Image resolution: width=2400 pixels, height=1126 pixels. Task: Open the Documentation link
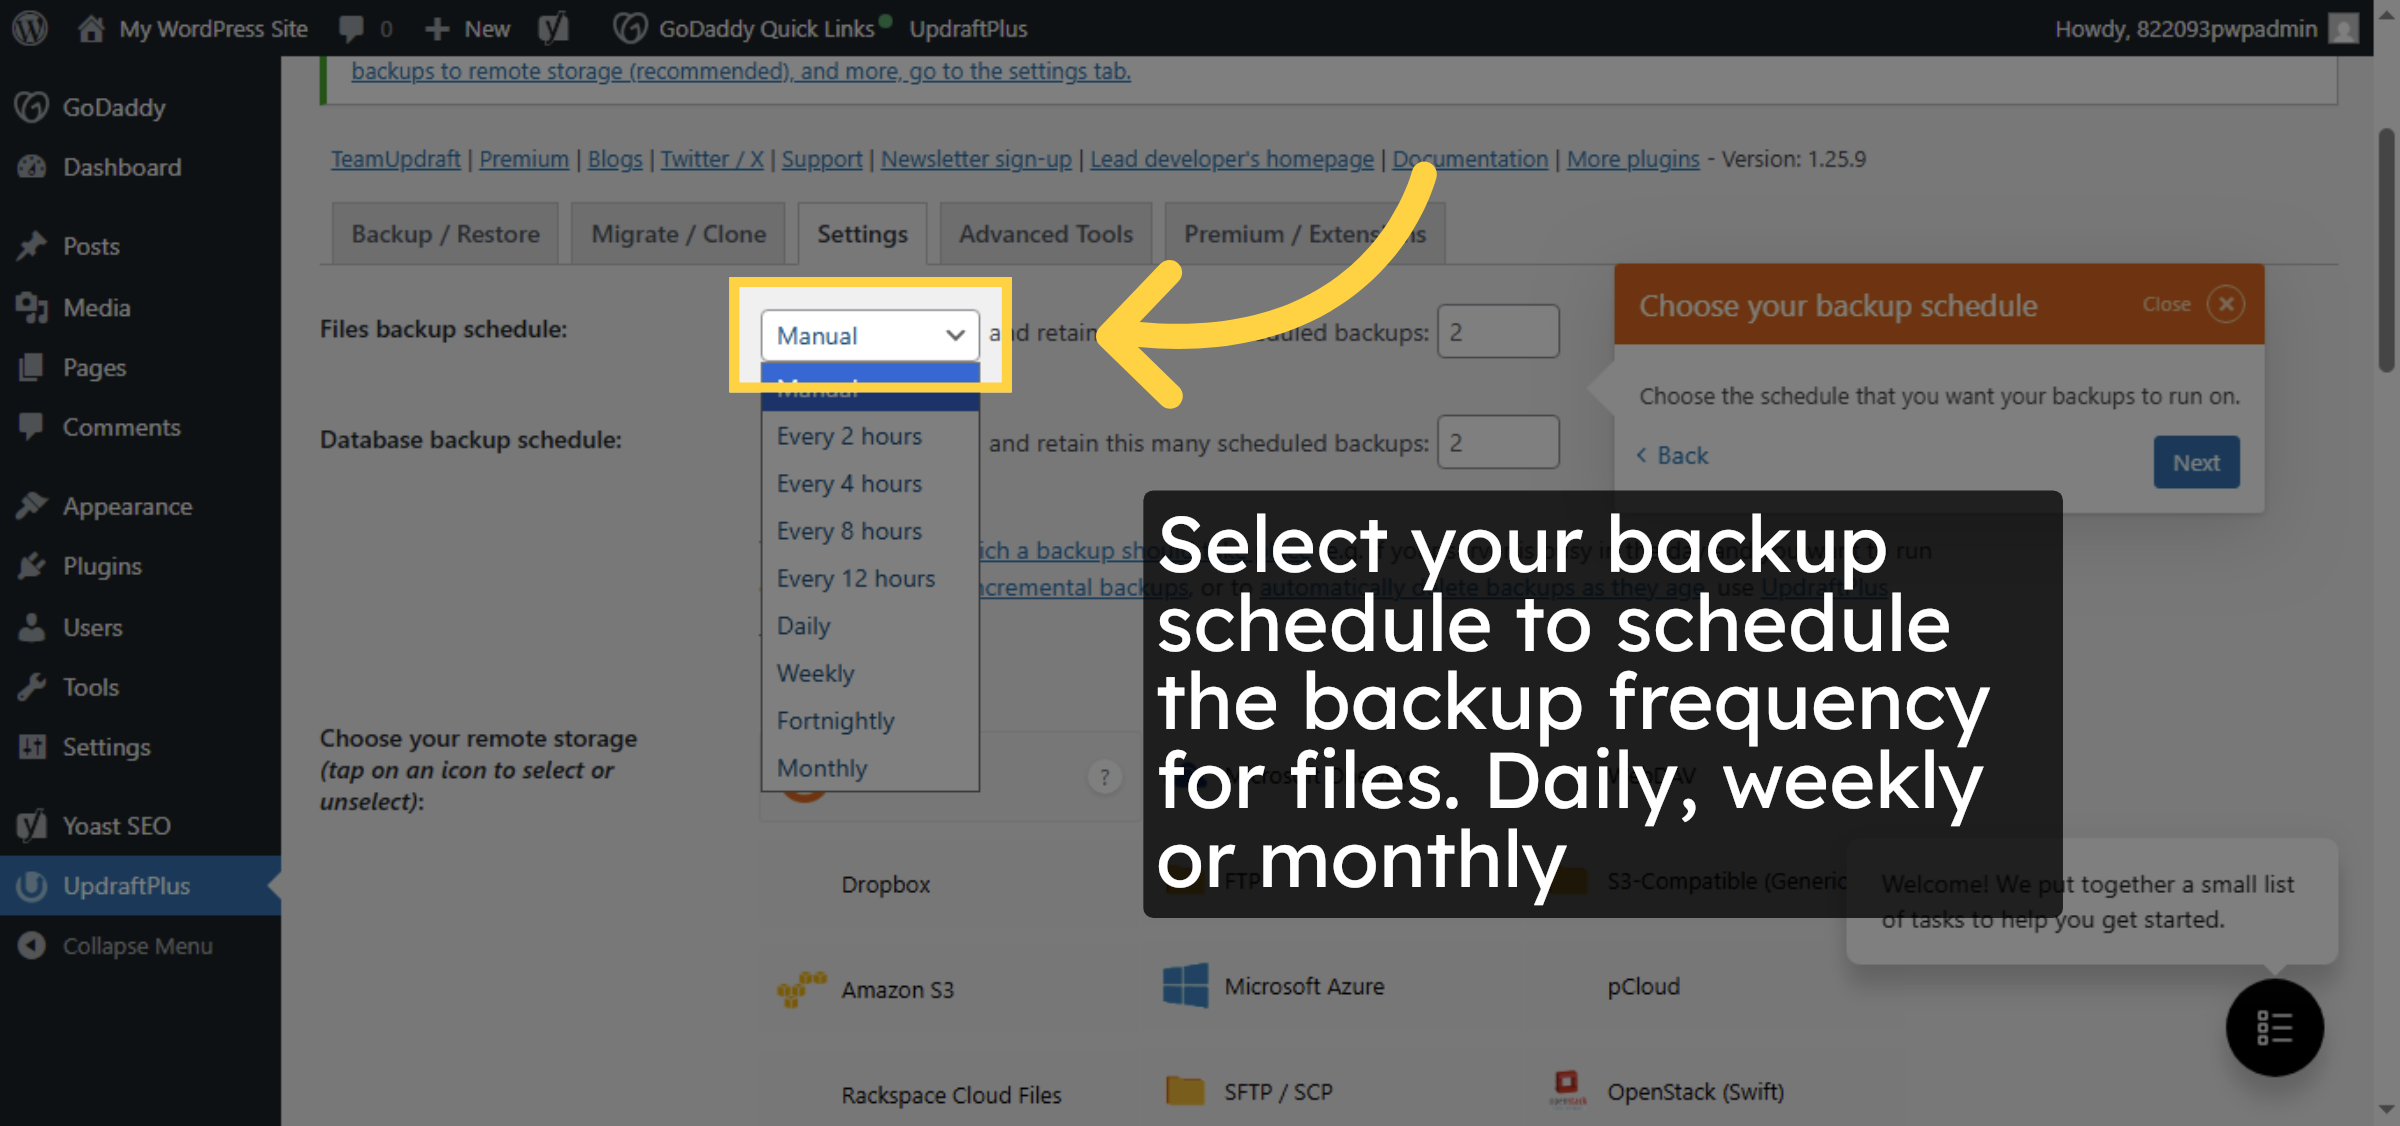point(1469,158)
